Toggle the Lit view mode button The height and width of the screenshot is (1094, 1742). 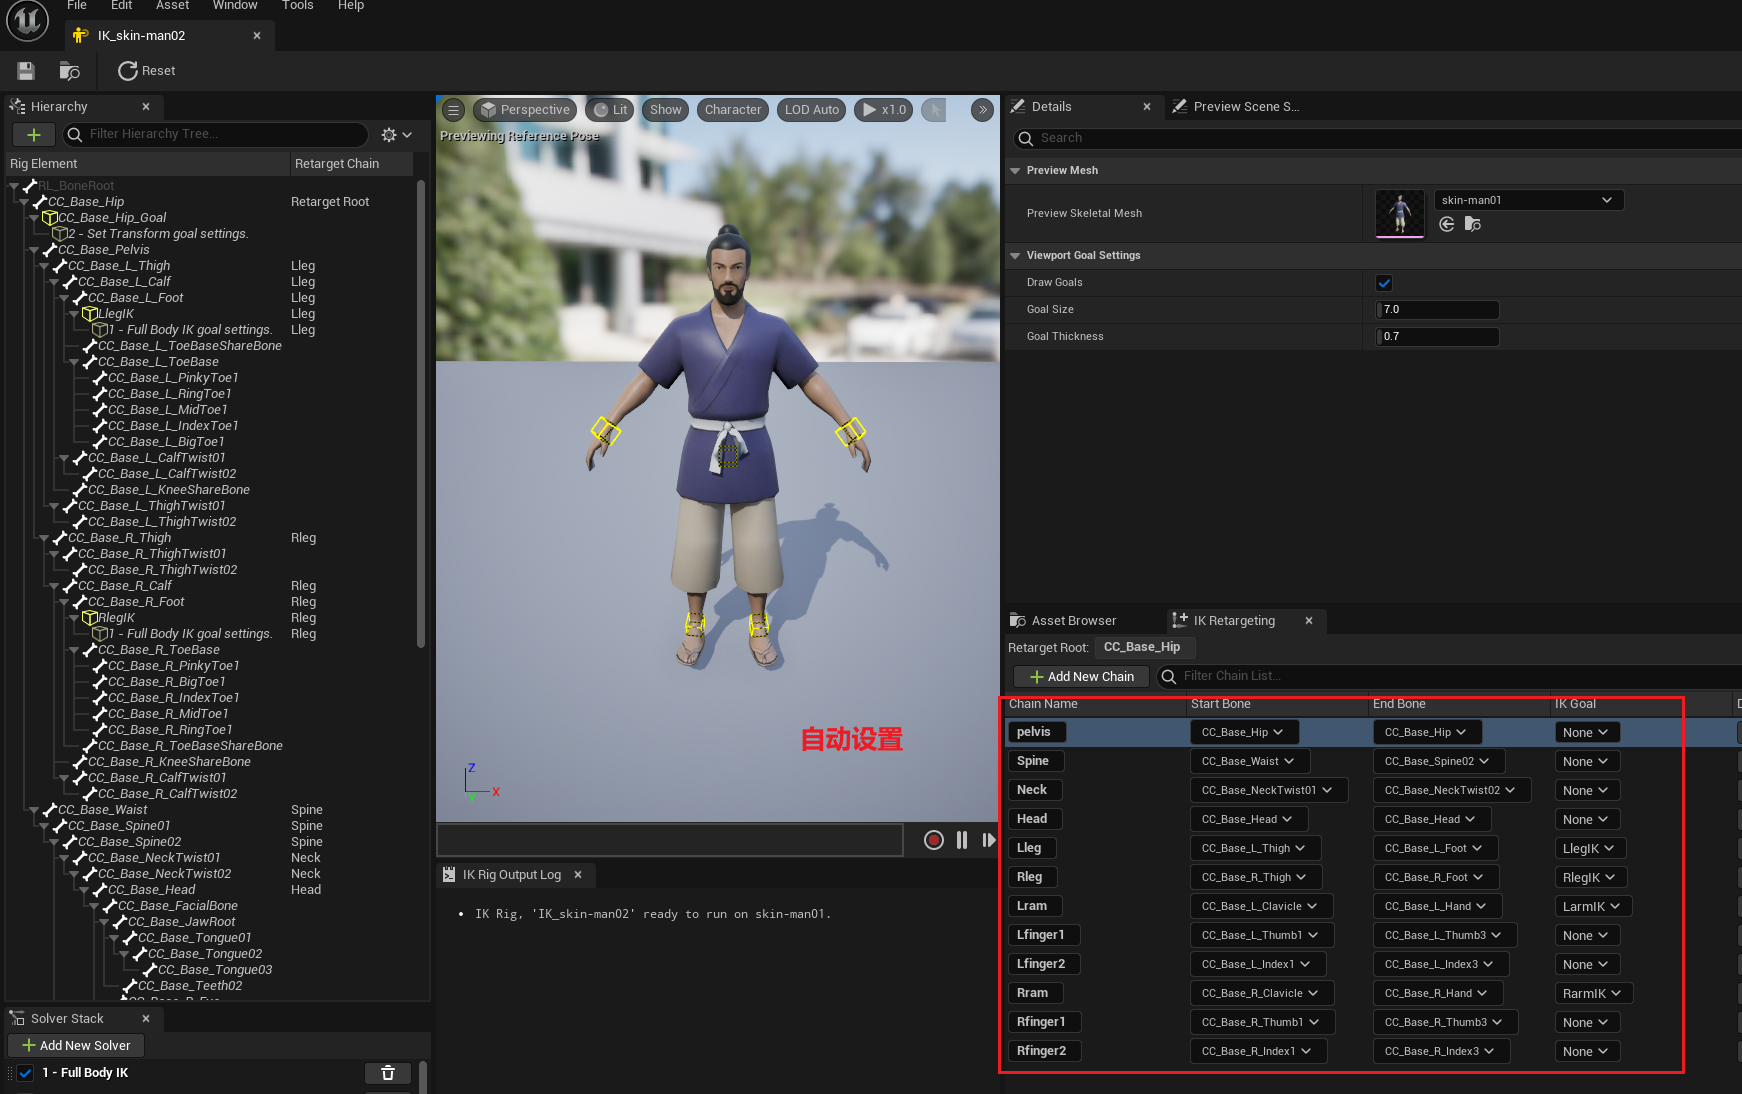click(x=610, y=110)
